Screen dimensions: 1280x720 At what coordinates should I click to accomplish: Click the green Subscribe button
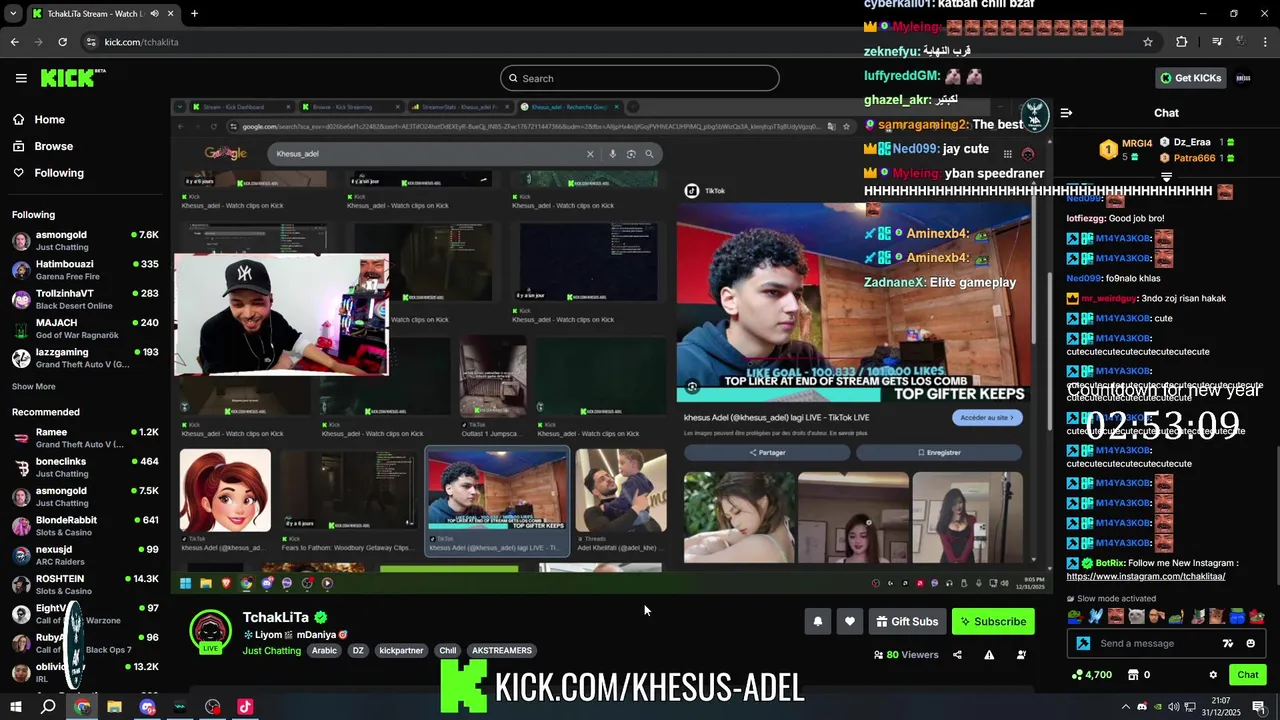click(x=993, y=621)
